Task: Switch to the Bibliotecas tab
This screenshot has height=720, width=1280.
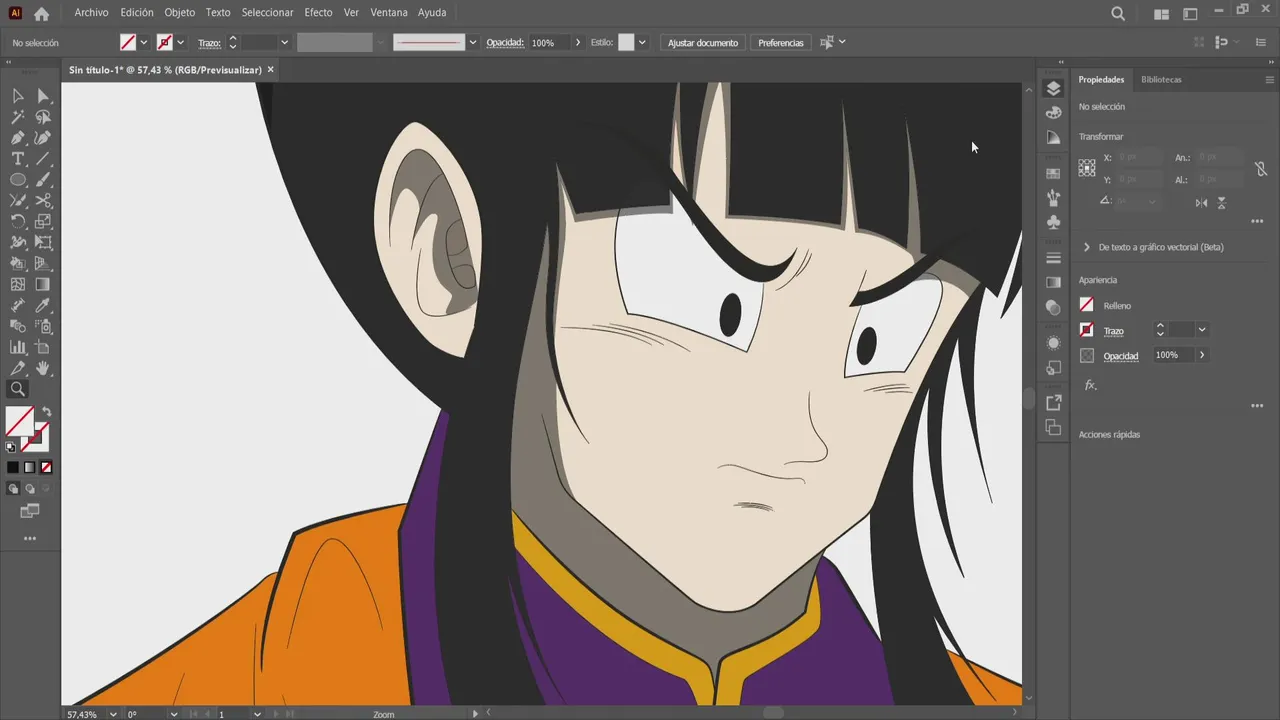Action: (x=1161, y=79)
